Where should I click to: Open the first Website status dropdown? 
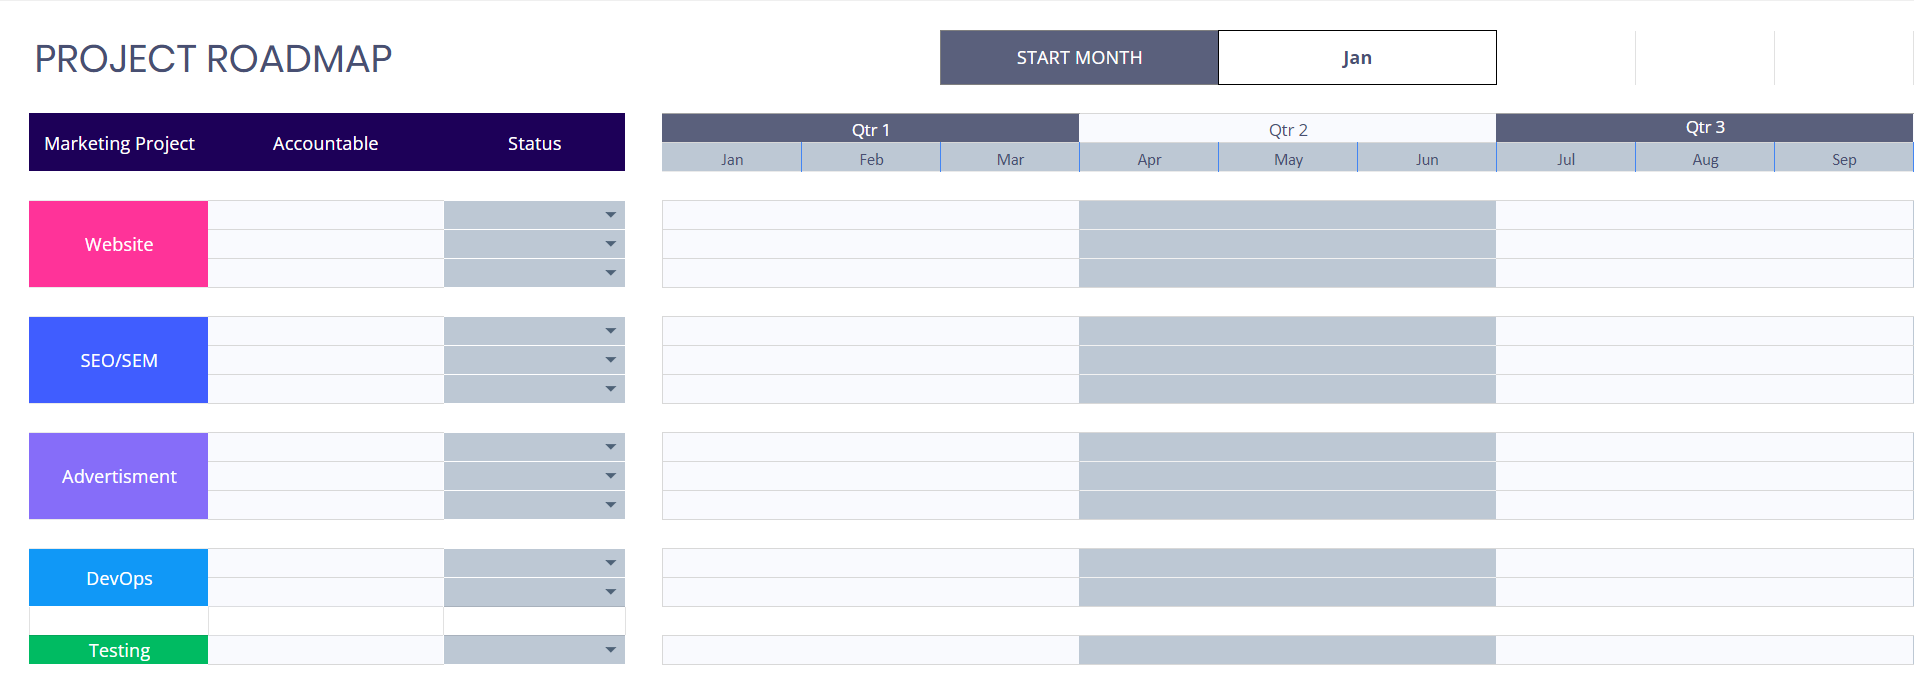tap(610, 214)
